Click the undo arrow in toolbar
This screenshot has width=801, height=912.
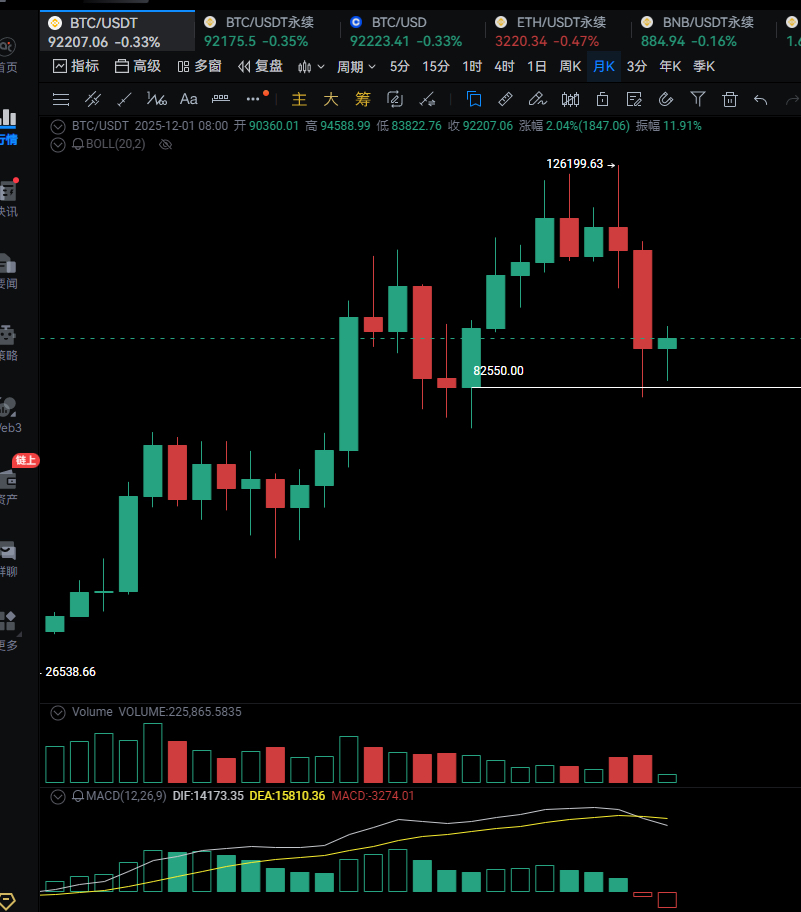click(x=761, y=99)
